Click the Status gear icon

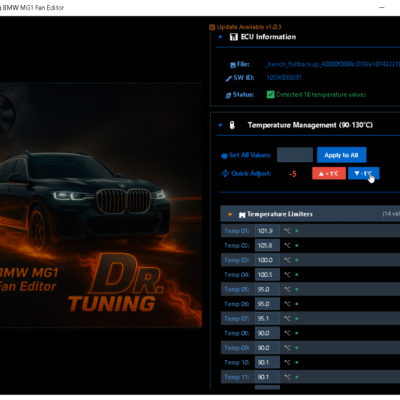click(228, 96)
